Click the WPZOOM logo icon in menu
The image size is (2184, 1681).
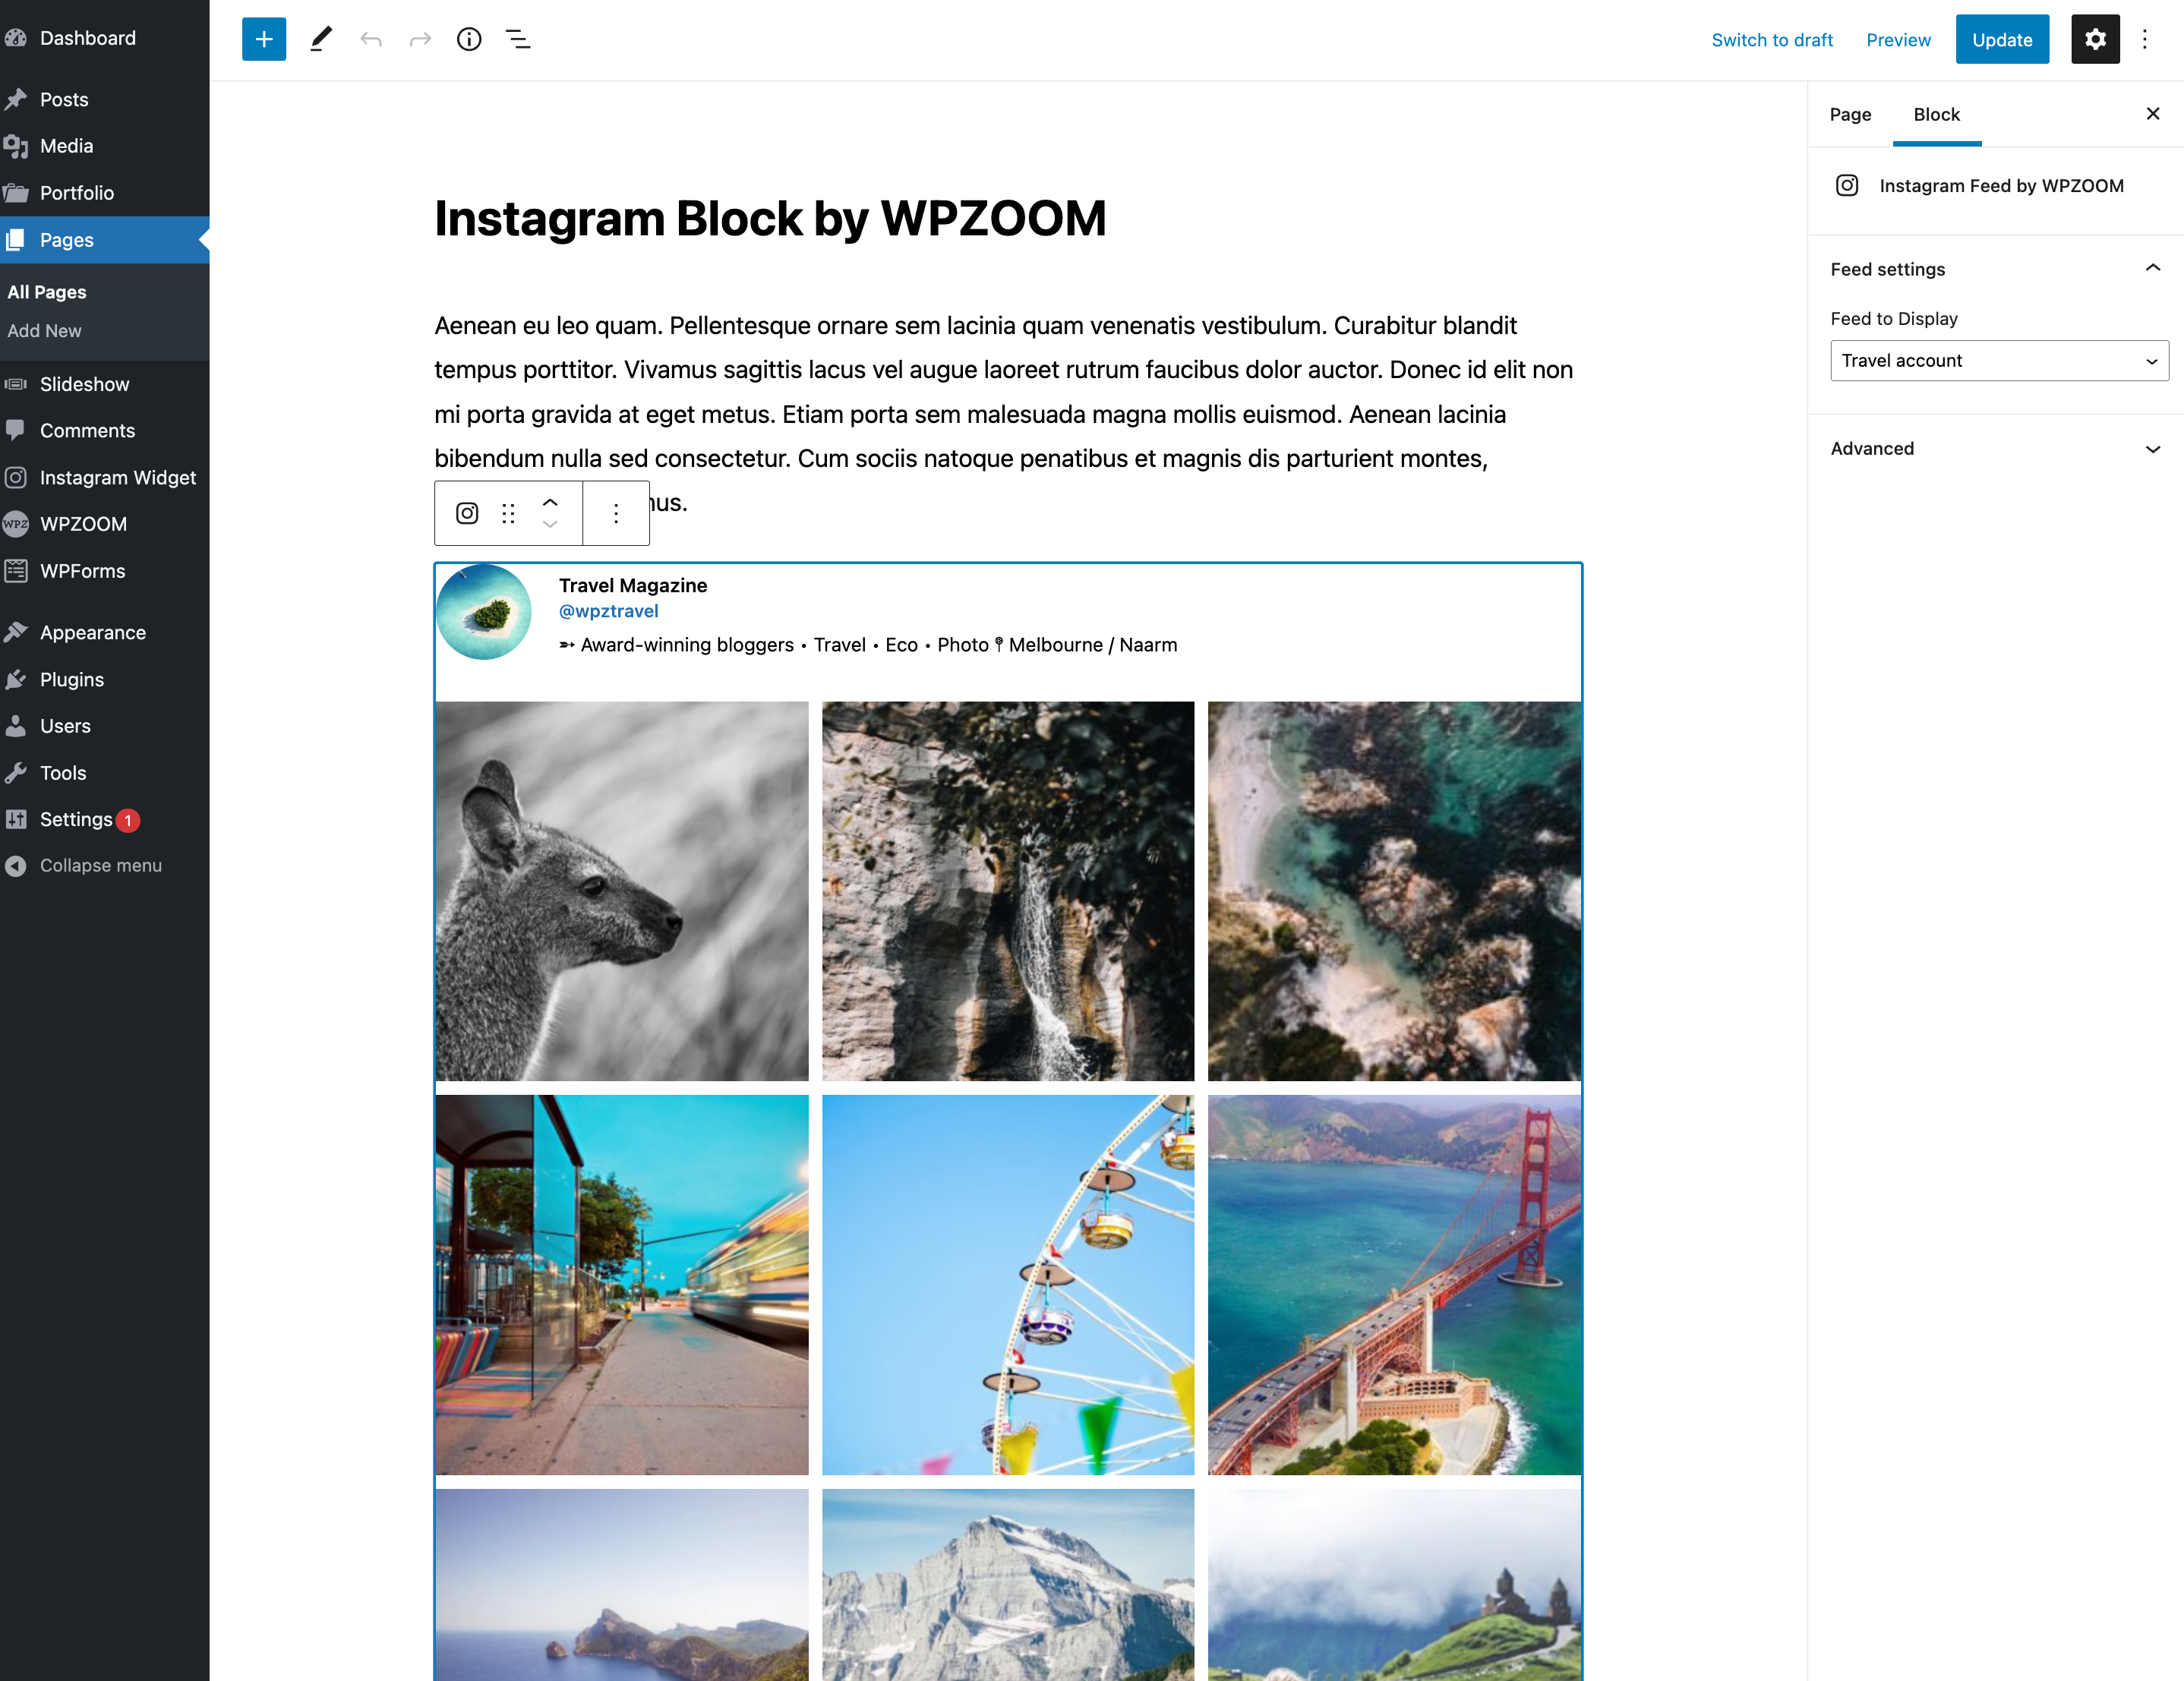15,524
